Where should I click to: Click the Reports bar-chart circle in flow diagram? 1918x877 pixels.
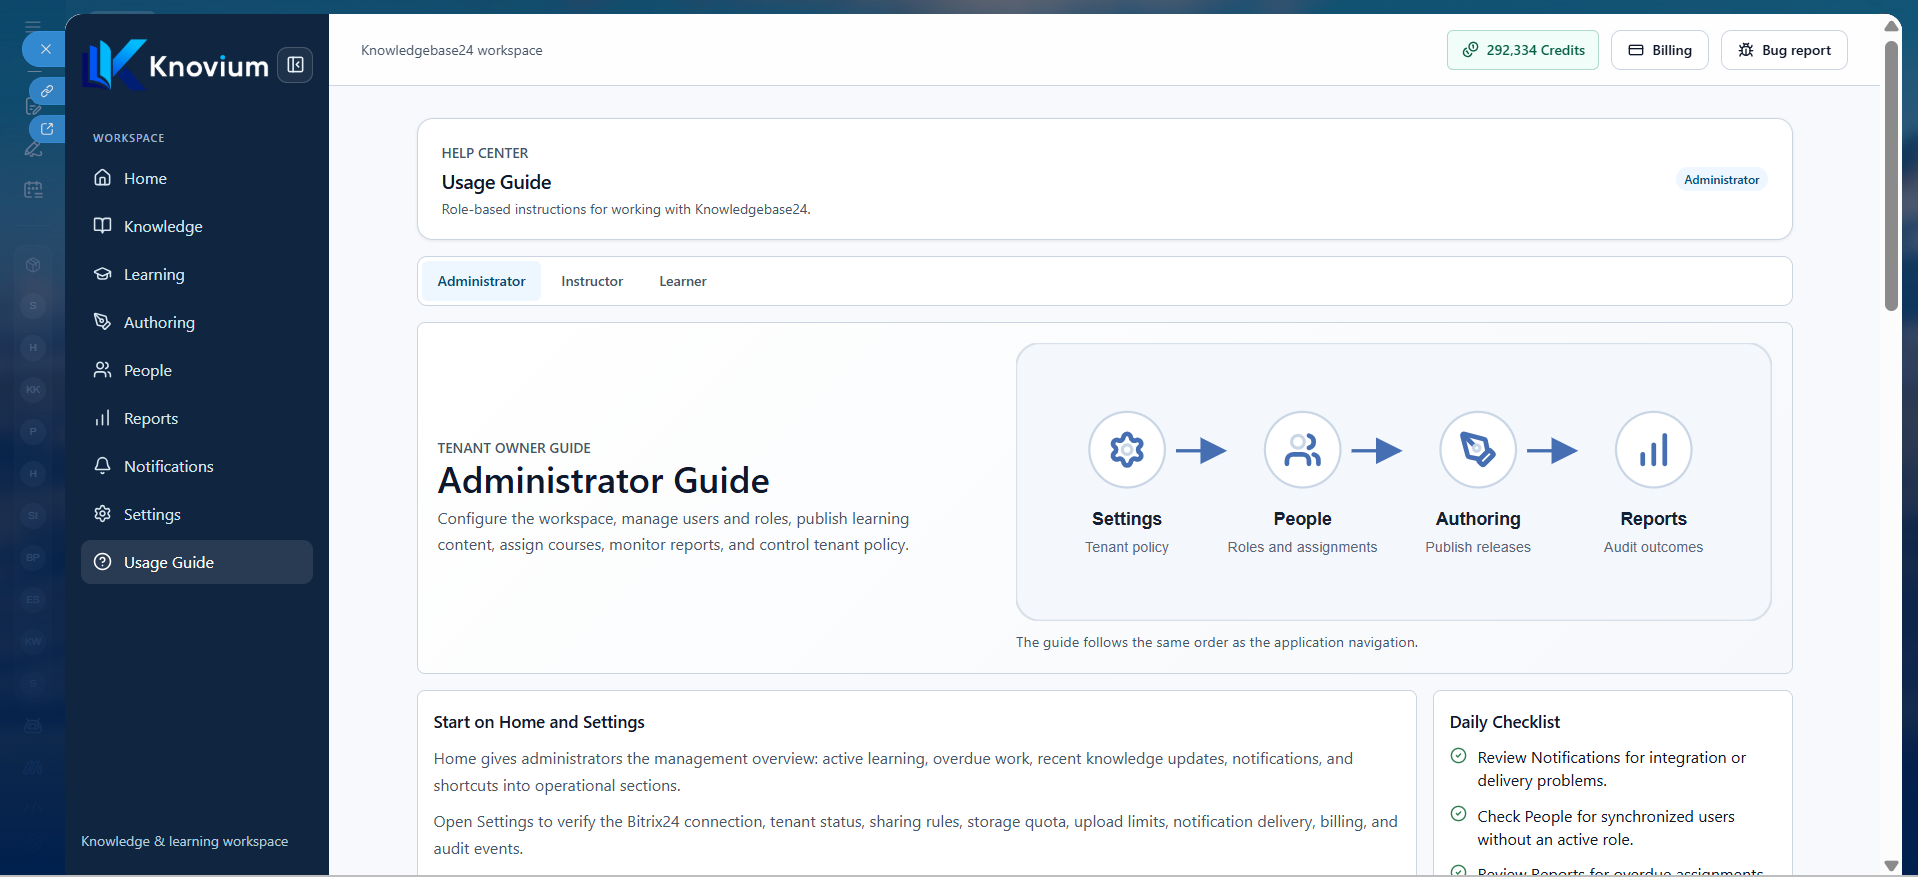coord(1654,450)
